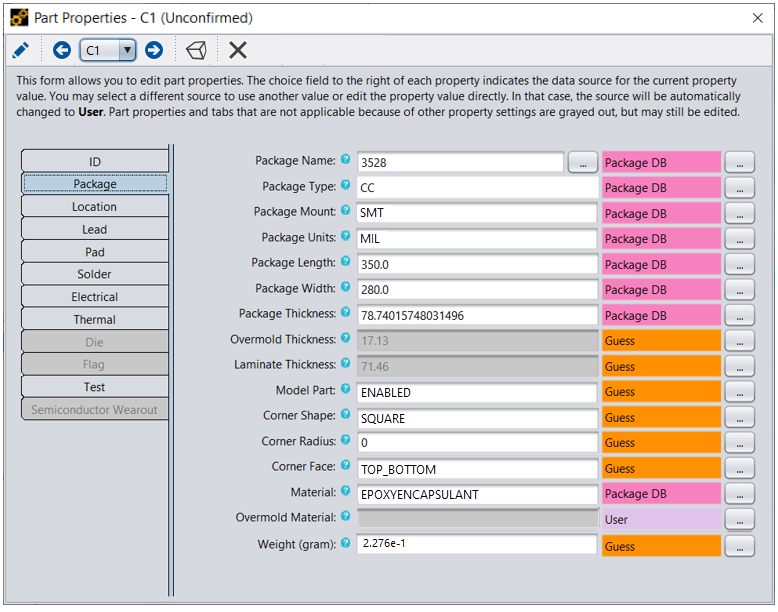778x612 pixels.
Task: Open the Lead tab
Action: pyautogui.click(x=95, y=229)
